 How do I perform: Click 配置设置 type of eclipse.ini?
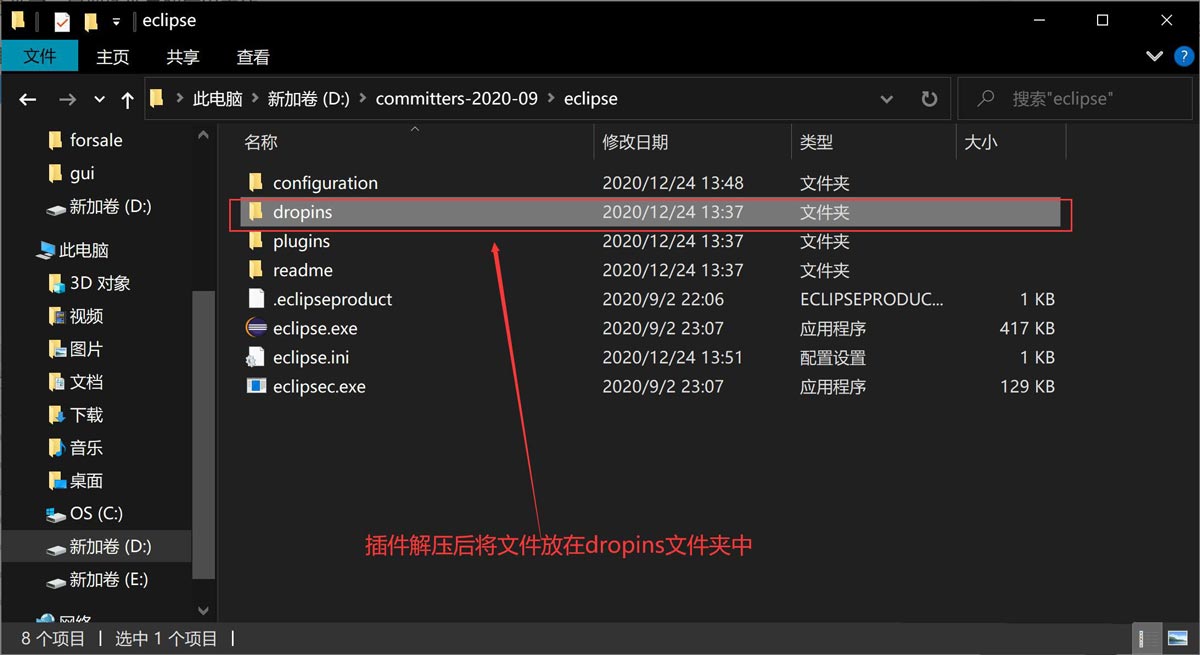(833, 357)
